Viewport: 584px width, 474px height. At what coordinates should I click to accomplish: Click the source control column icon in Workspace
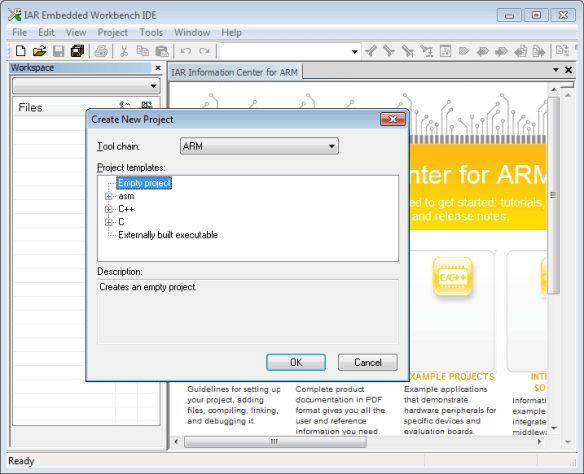(x=147, y=105)
